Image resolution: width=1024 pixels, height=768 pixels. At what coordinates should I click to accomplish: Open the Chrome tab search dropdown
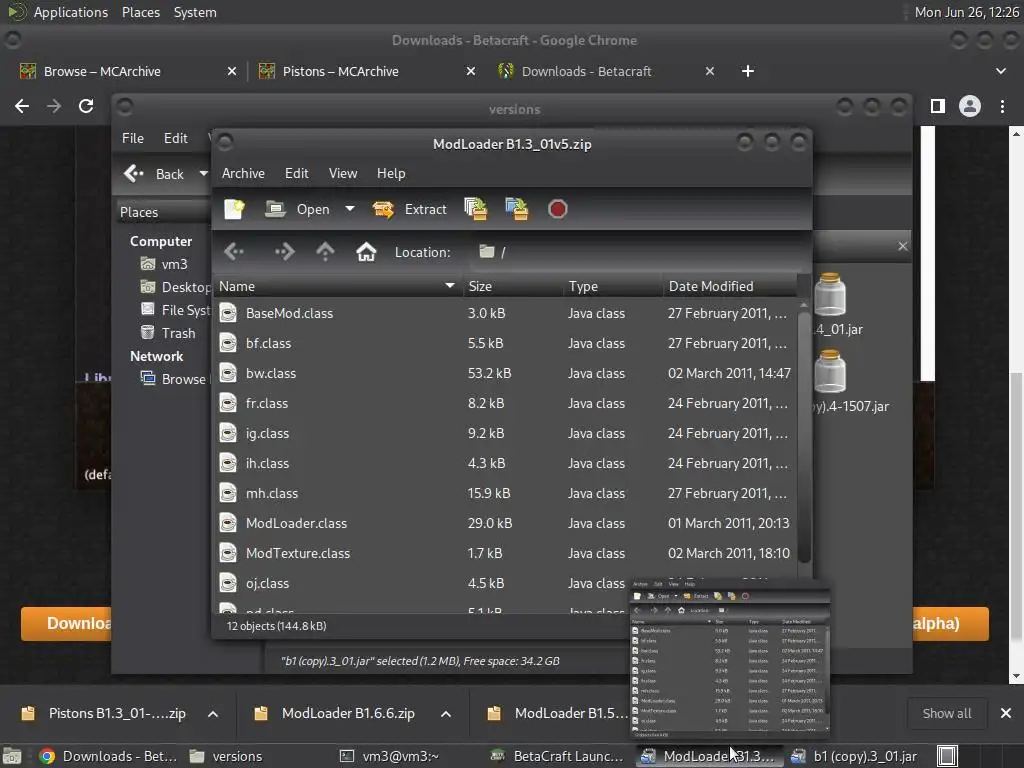(x=1000, y=71)
